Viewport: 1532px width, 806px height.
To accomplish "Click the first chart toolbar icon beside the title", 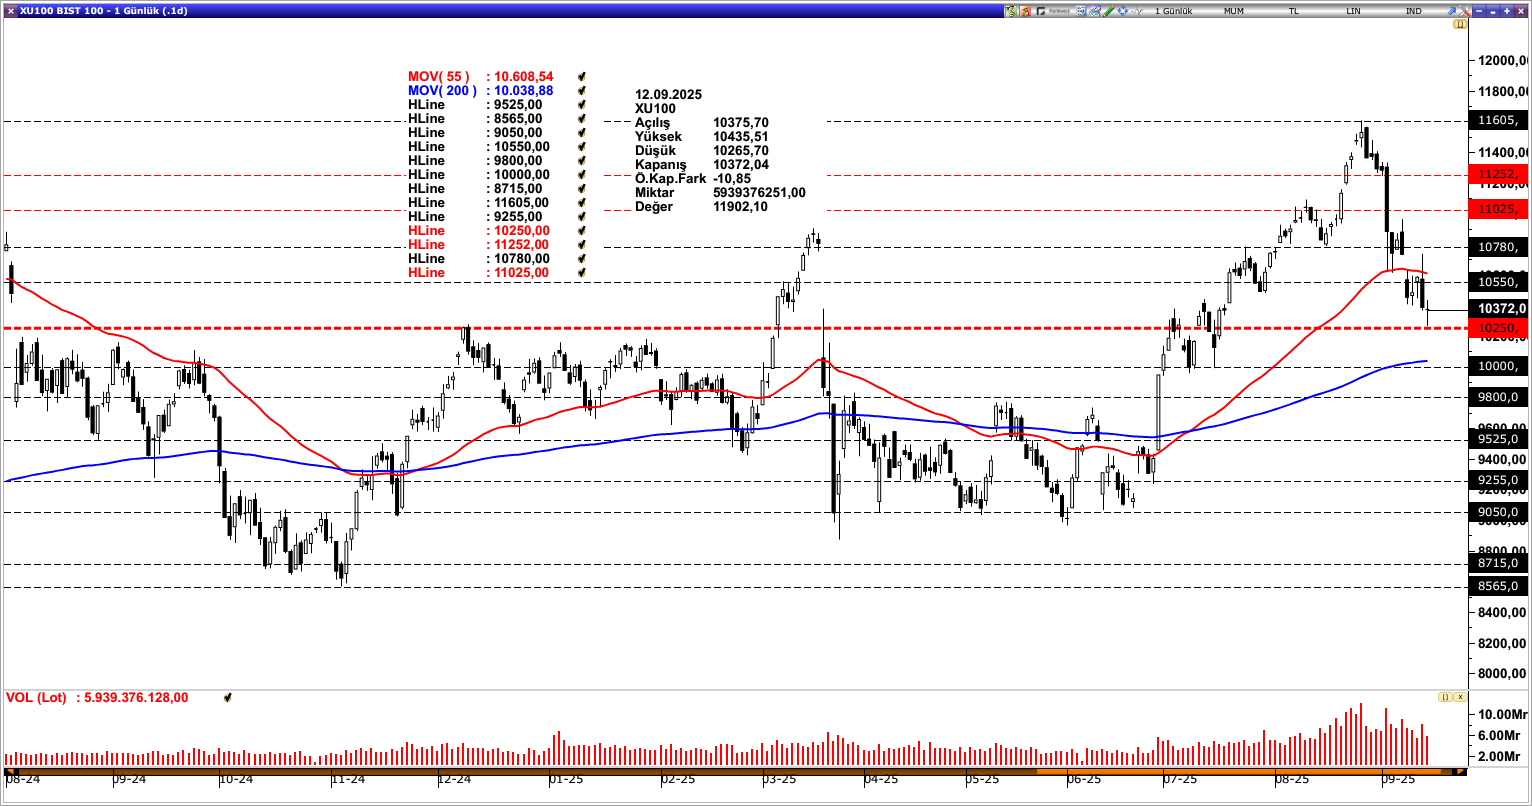I will (1011, 11).
